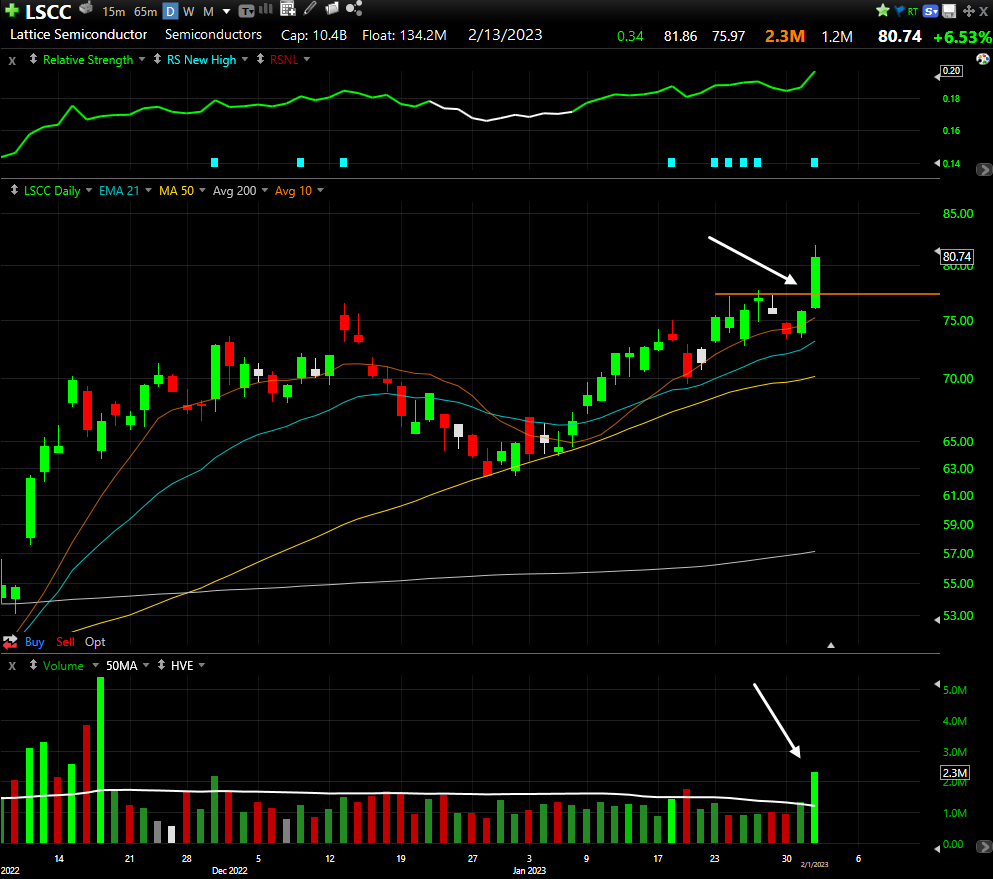Viewport: 993px width, 879px height.
Task: Click the 2.3M volume scale label
Action: coord(954,773)
